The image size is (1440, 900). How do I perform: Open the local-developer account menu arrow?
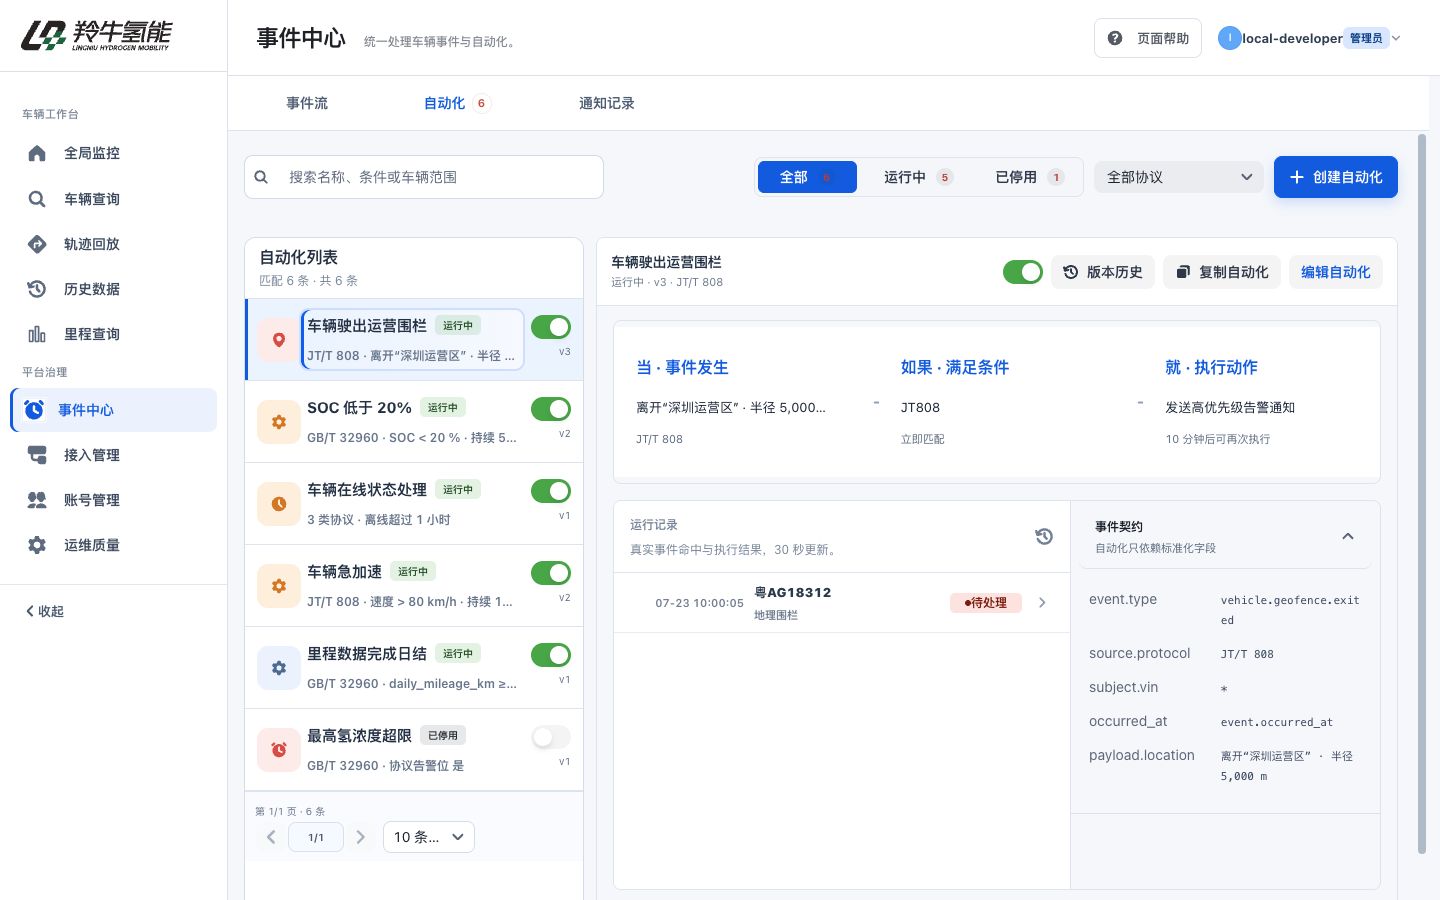(1397, 38)
